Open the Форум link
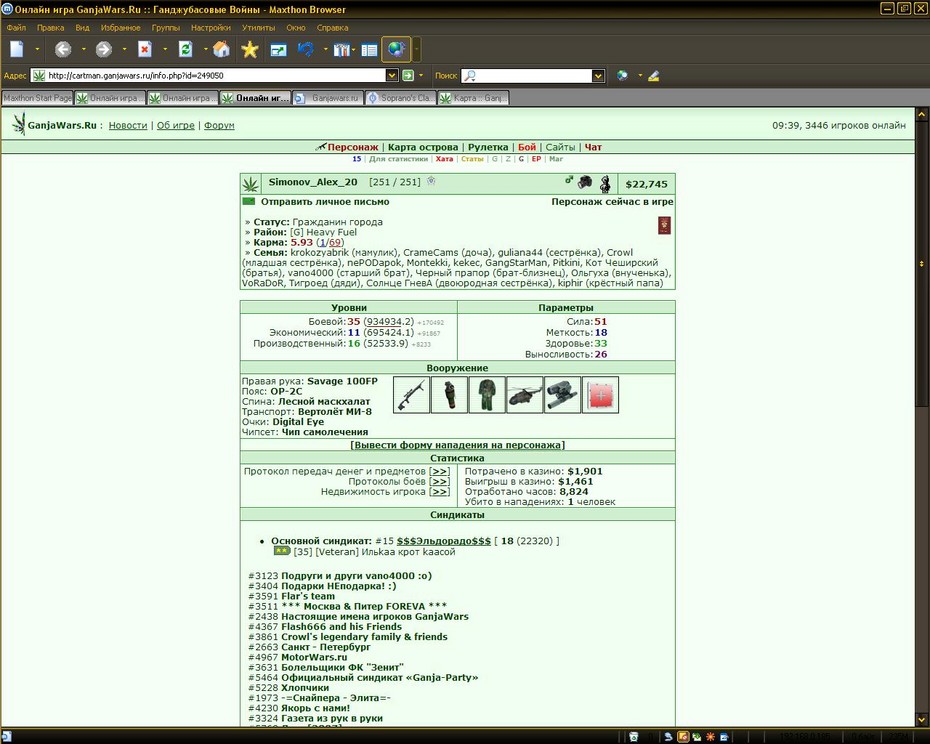The image size is (930, 744). [219, 125]
